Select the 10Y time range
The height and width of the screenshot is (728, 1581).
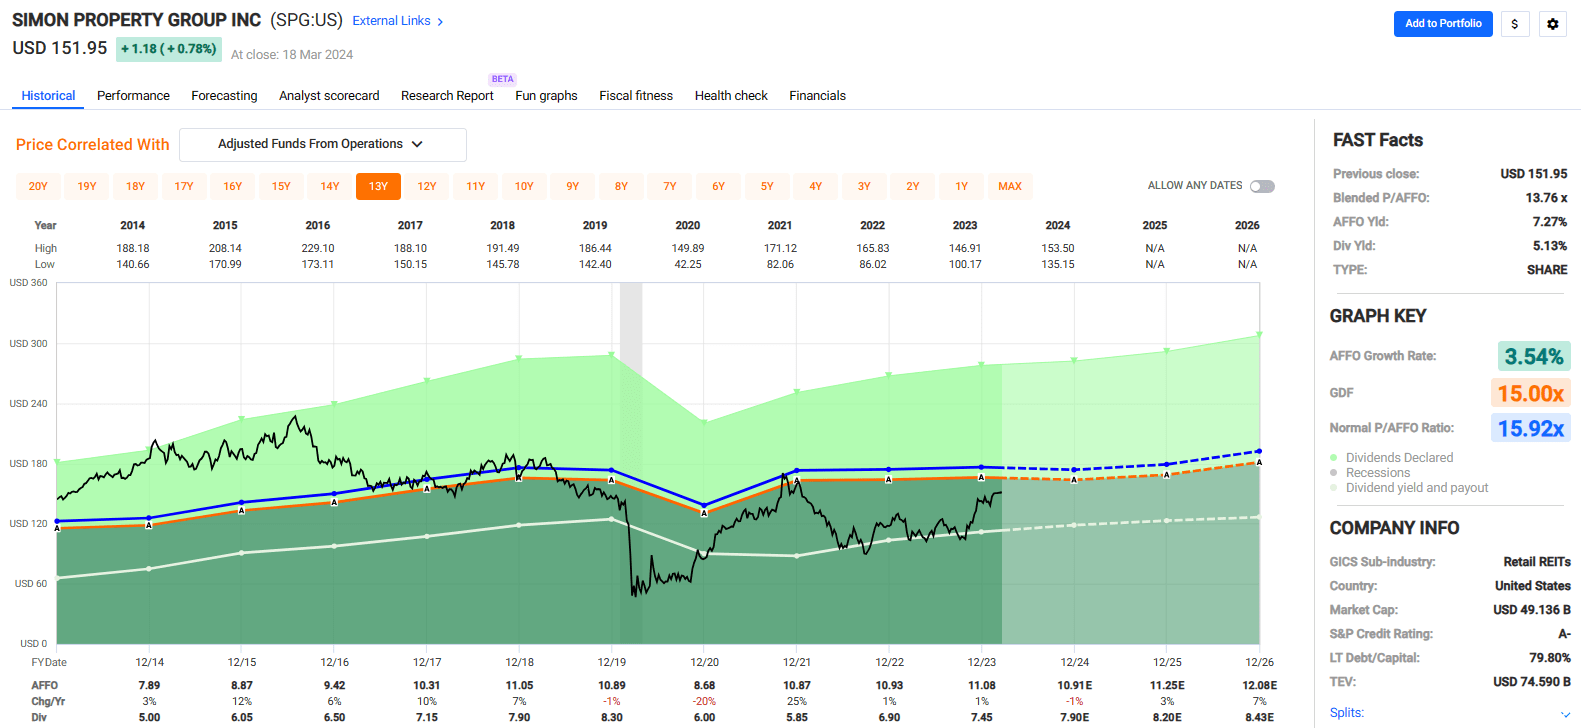click(x=524, y=186)
